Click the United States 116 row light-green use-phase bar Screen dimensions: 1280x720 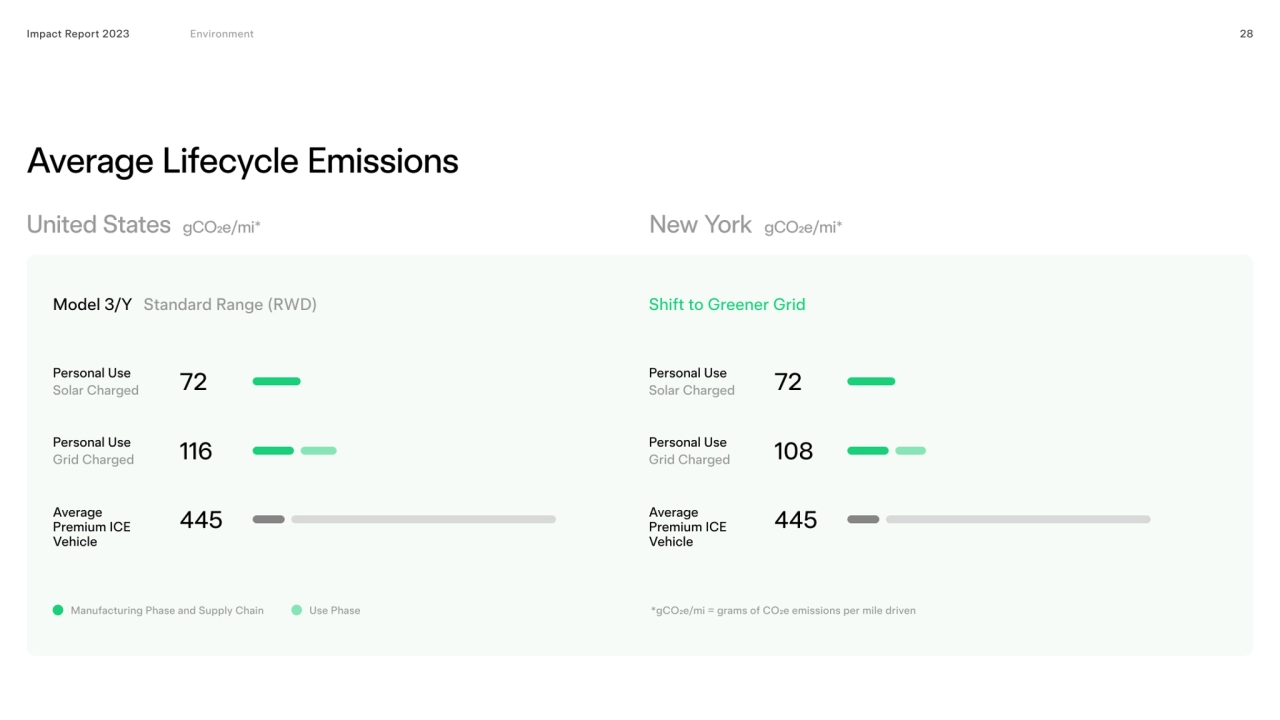click(x=319, y=451)
